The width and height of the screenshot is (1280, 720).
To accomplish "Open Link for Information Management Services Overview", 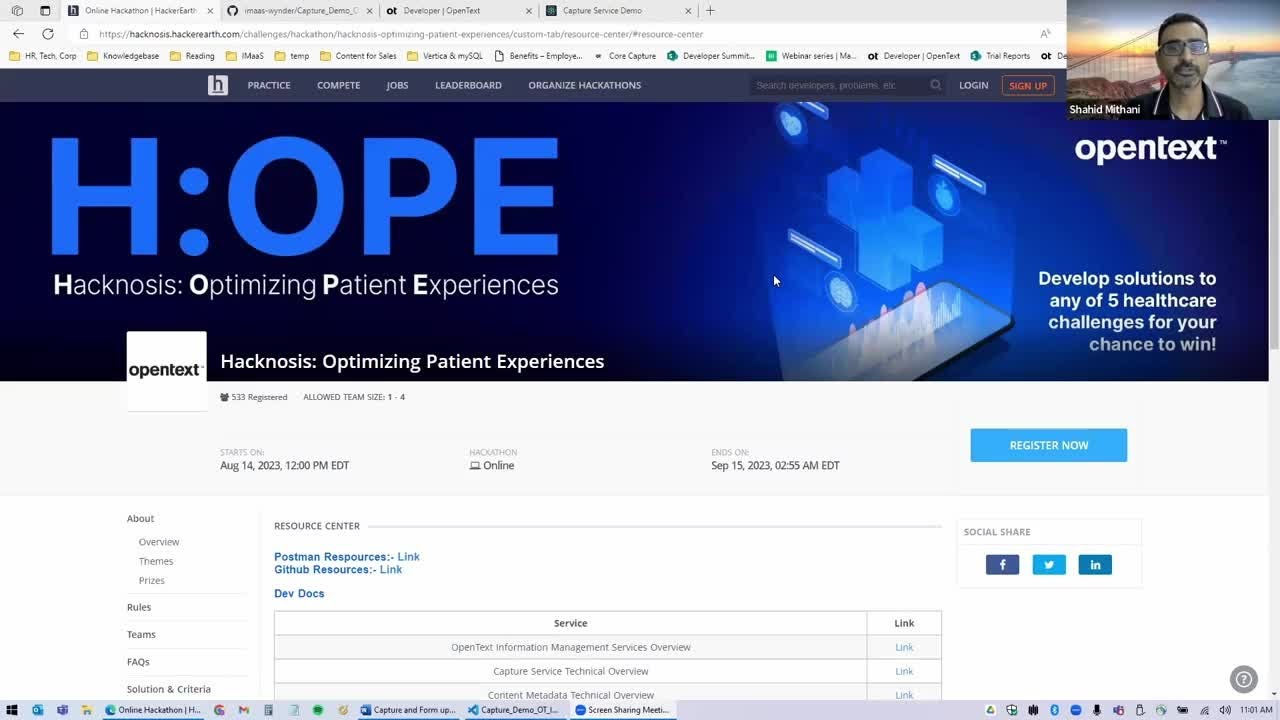I will coord(904,647).
